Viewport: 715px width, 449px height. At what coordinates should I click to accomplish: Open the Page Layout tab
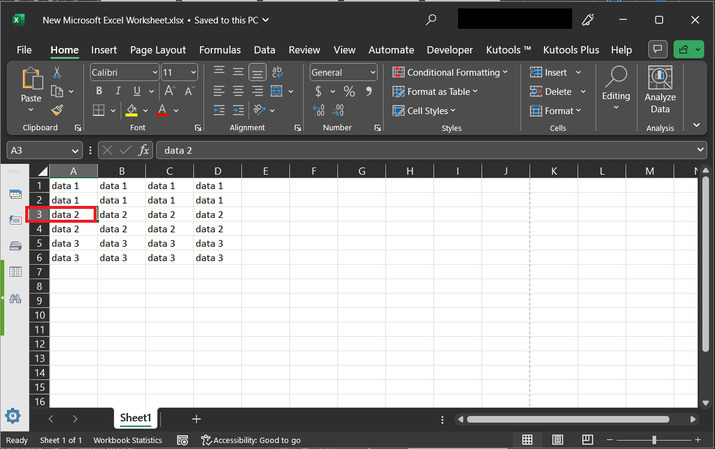pyautogui.click(x=157, y=50)
